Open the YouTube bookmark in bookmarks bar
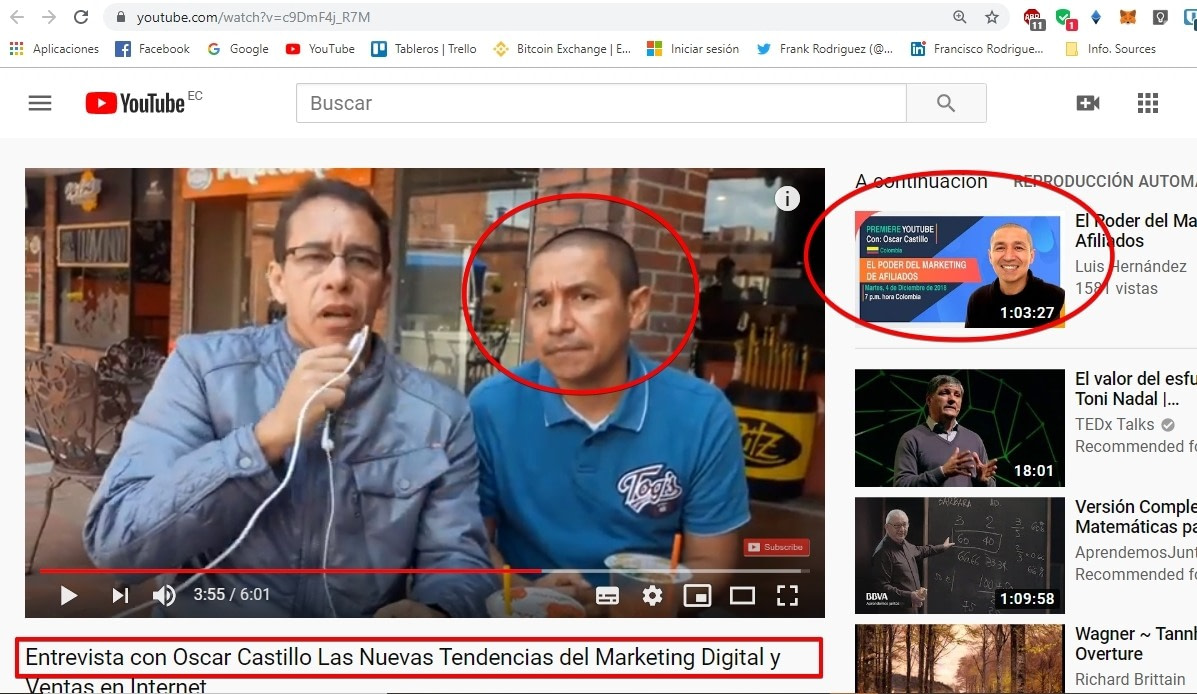 320,49
